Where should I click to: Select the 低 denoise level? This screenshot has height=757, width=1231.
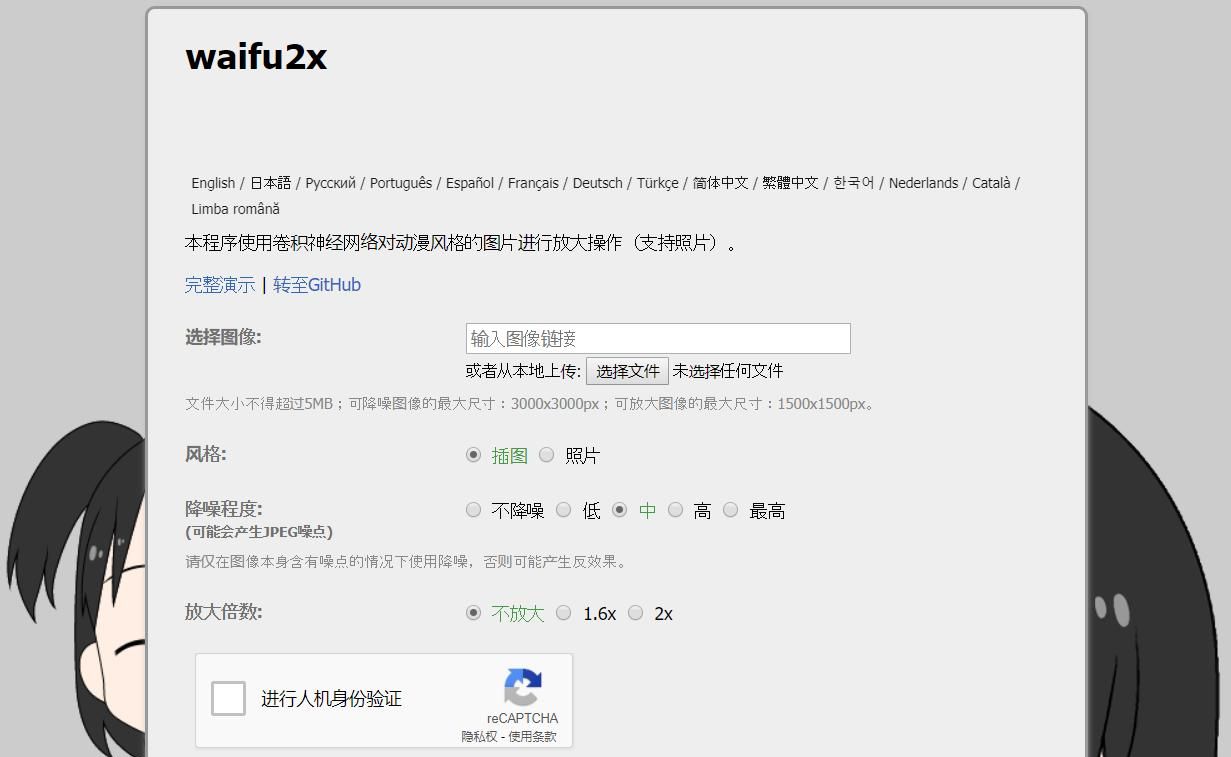click(x=563, y=510)
